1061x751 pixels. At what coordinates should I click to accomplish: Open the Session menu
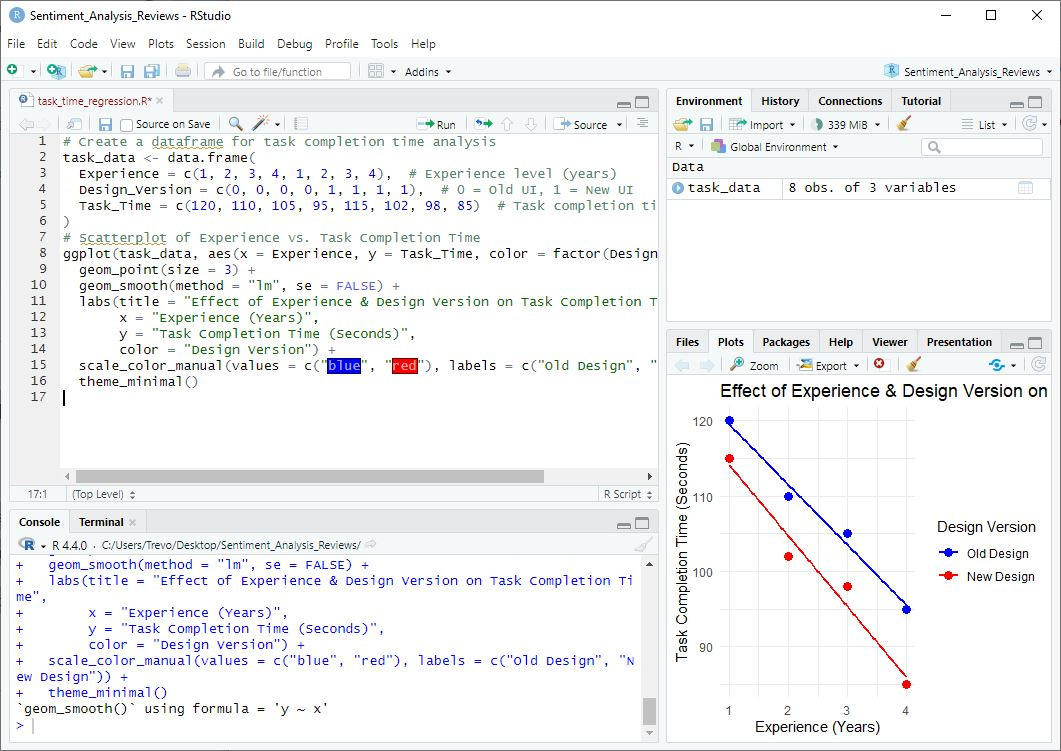coord(206,44)
